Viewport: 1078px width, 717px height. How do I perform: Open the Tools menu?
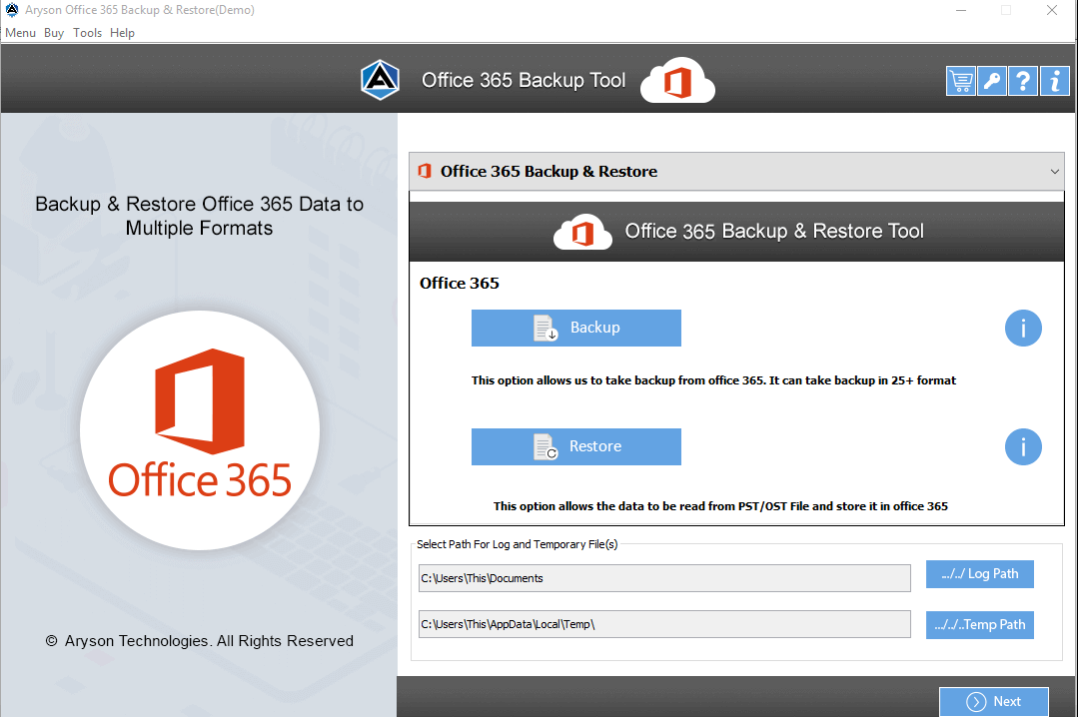(x=87, y=32)
